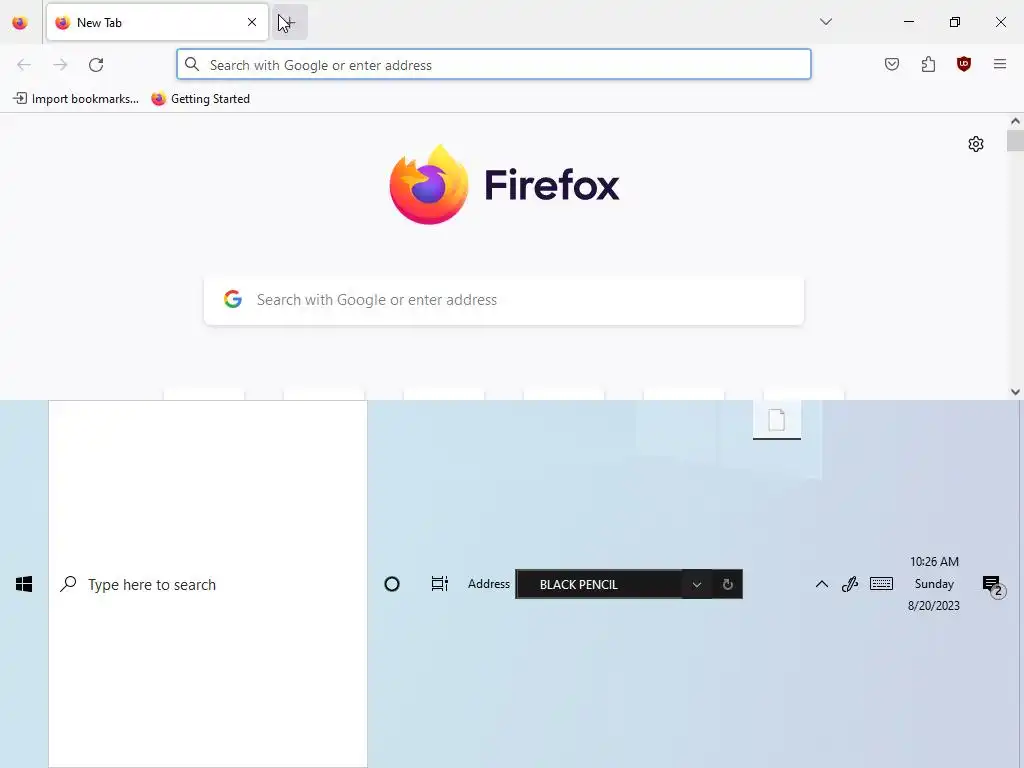The height and width of the screenshot is (768, 1024).
Task: Click the Google G logo in search box
Action: [x=233, y=299]
